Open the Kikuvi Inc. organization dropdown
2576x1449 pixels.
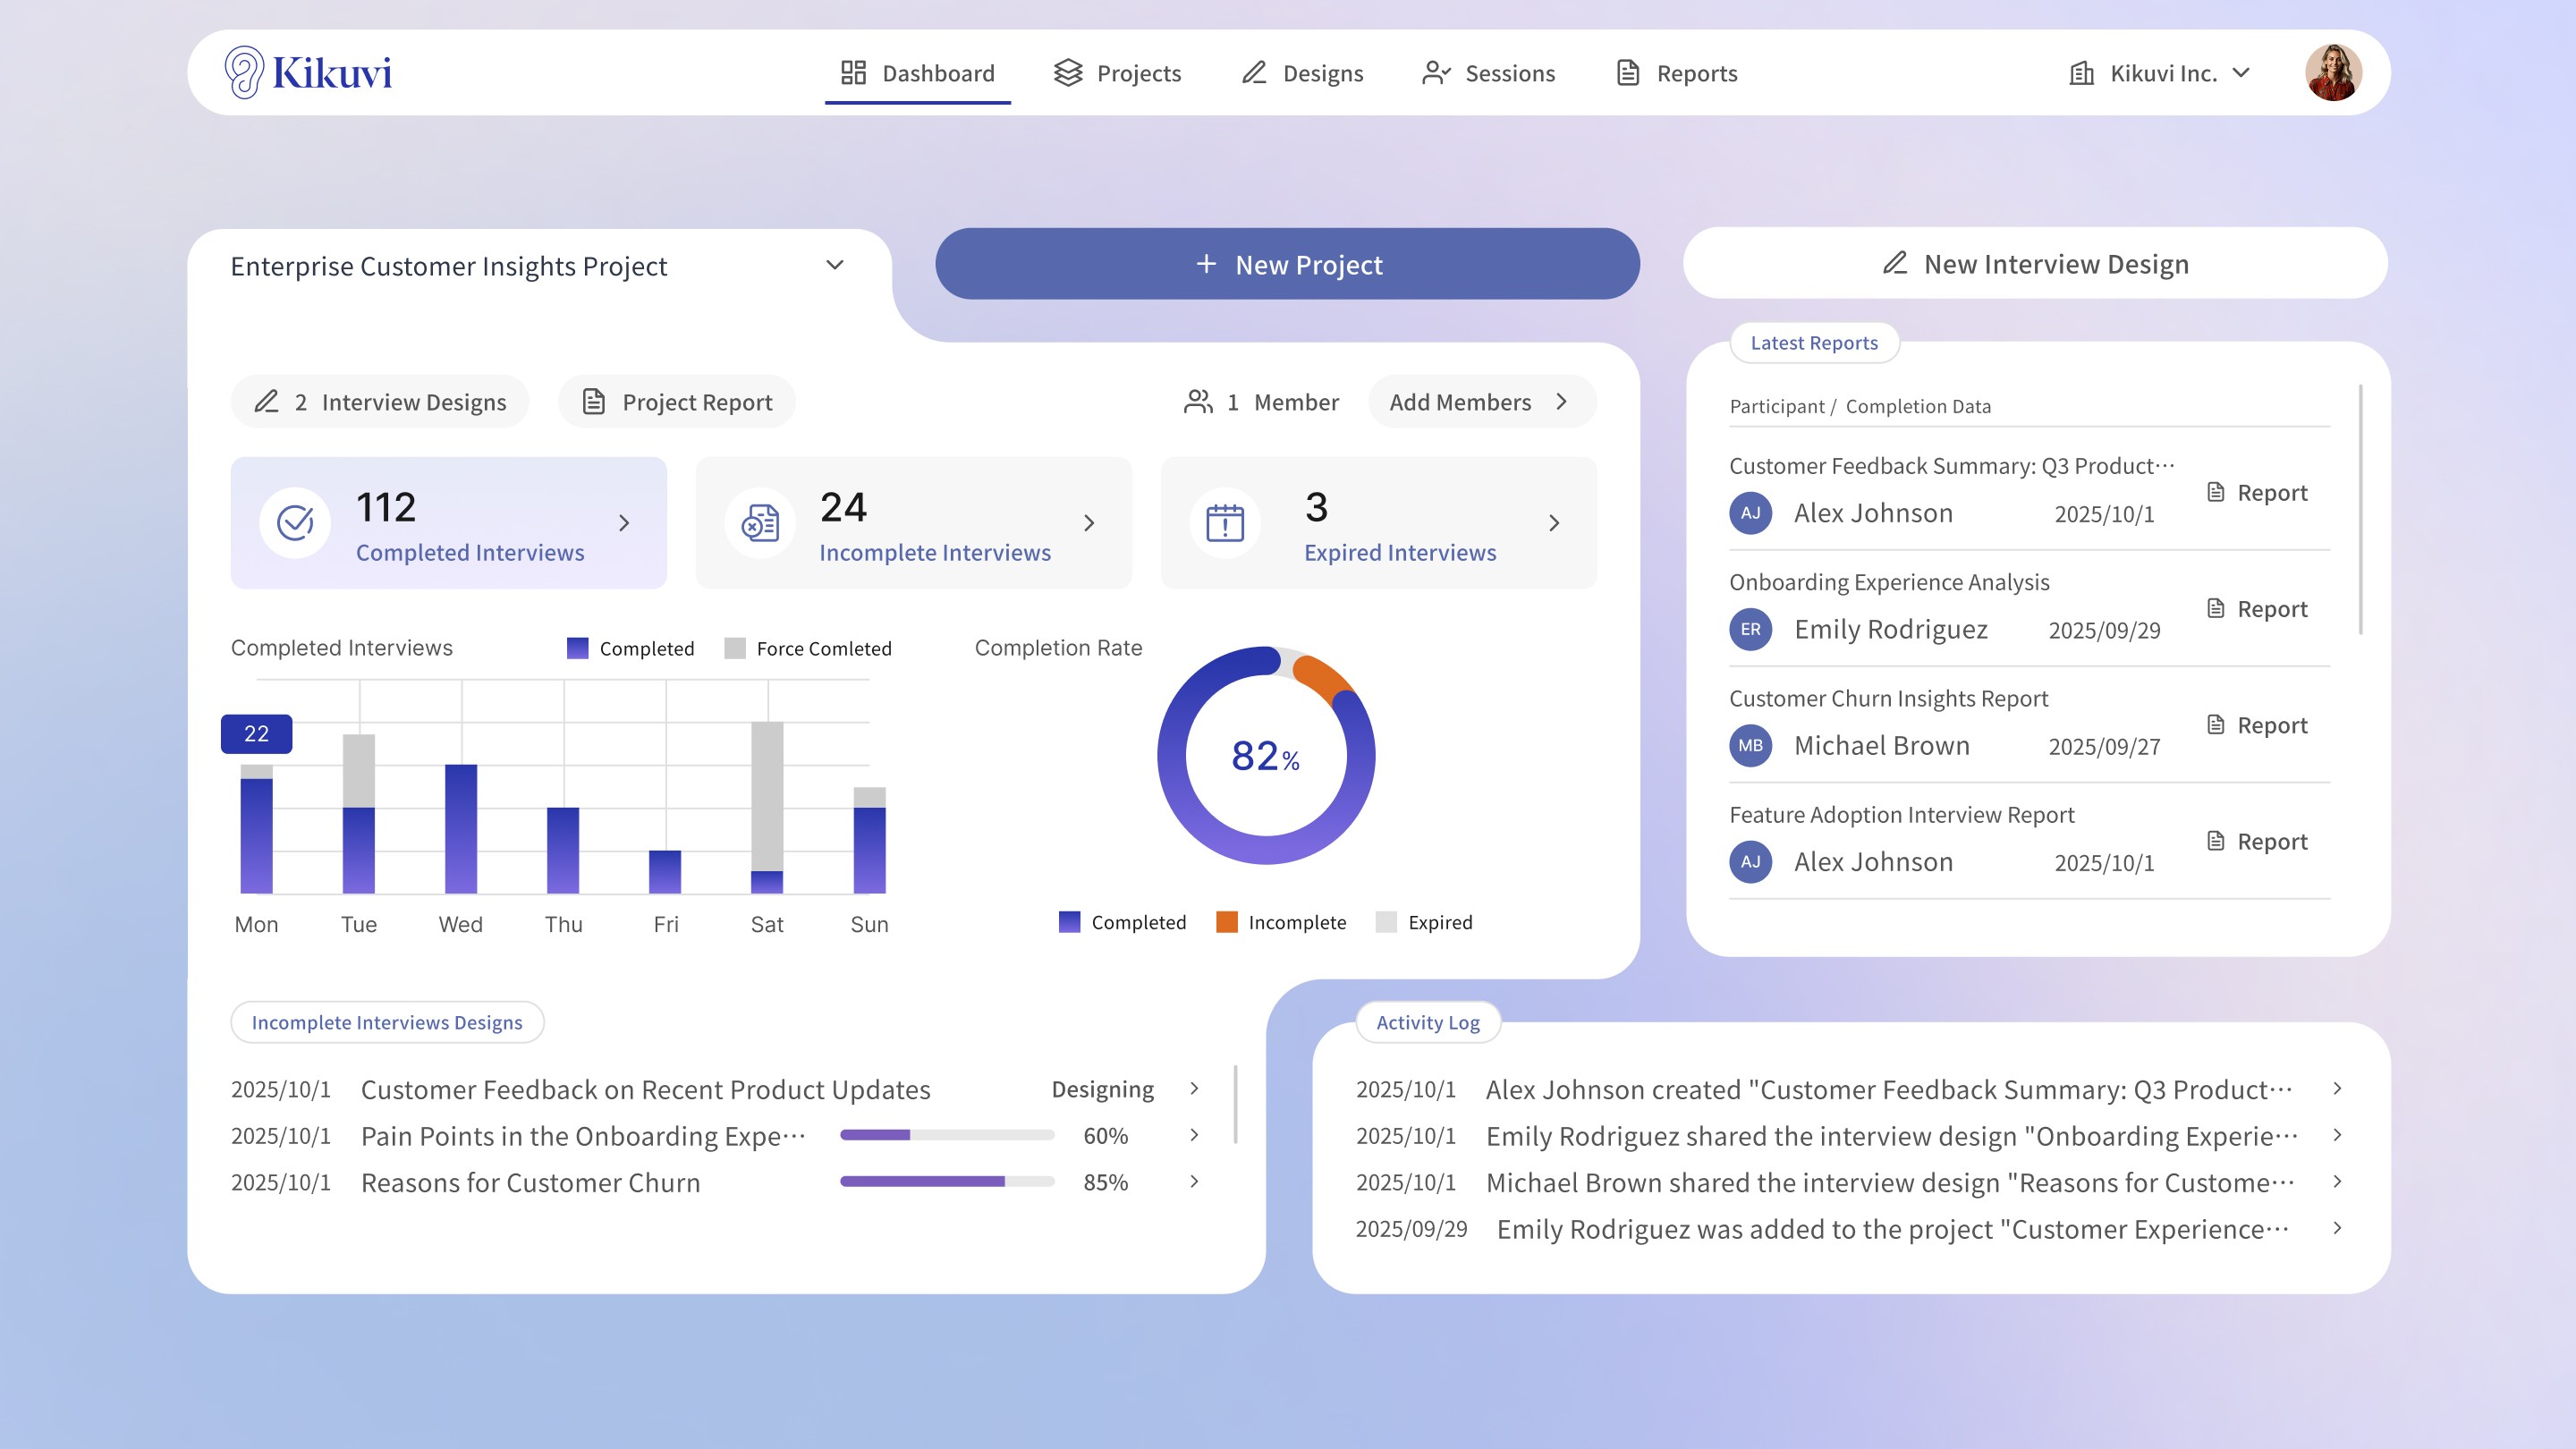(x=2162, y=73)
